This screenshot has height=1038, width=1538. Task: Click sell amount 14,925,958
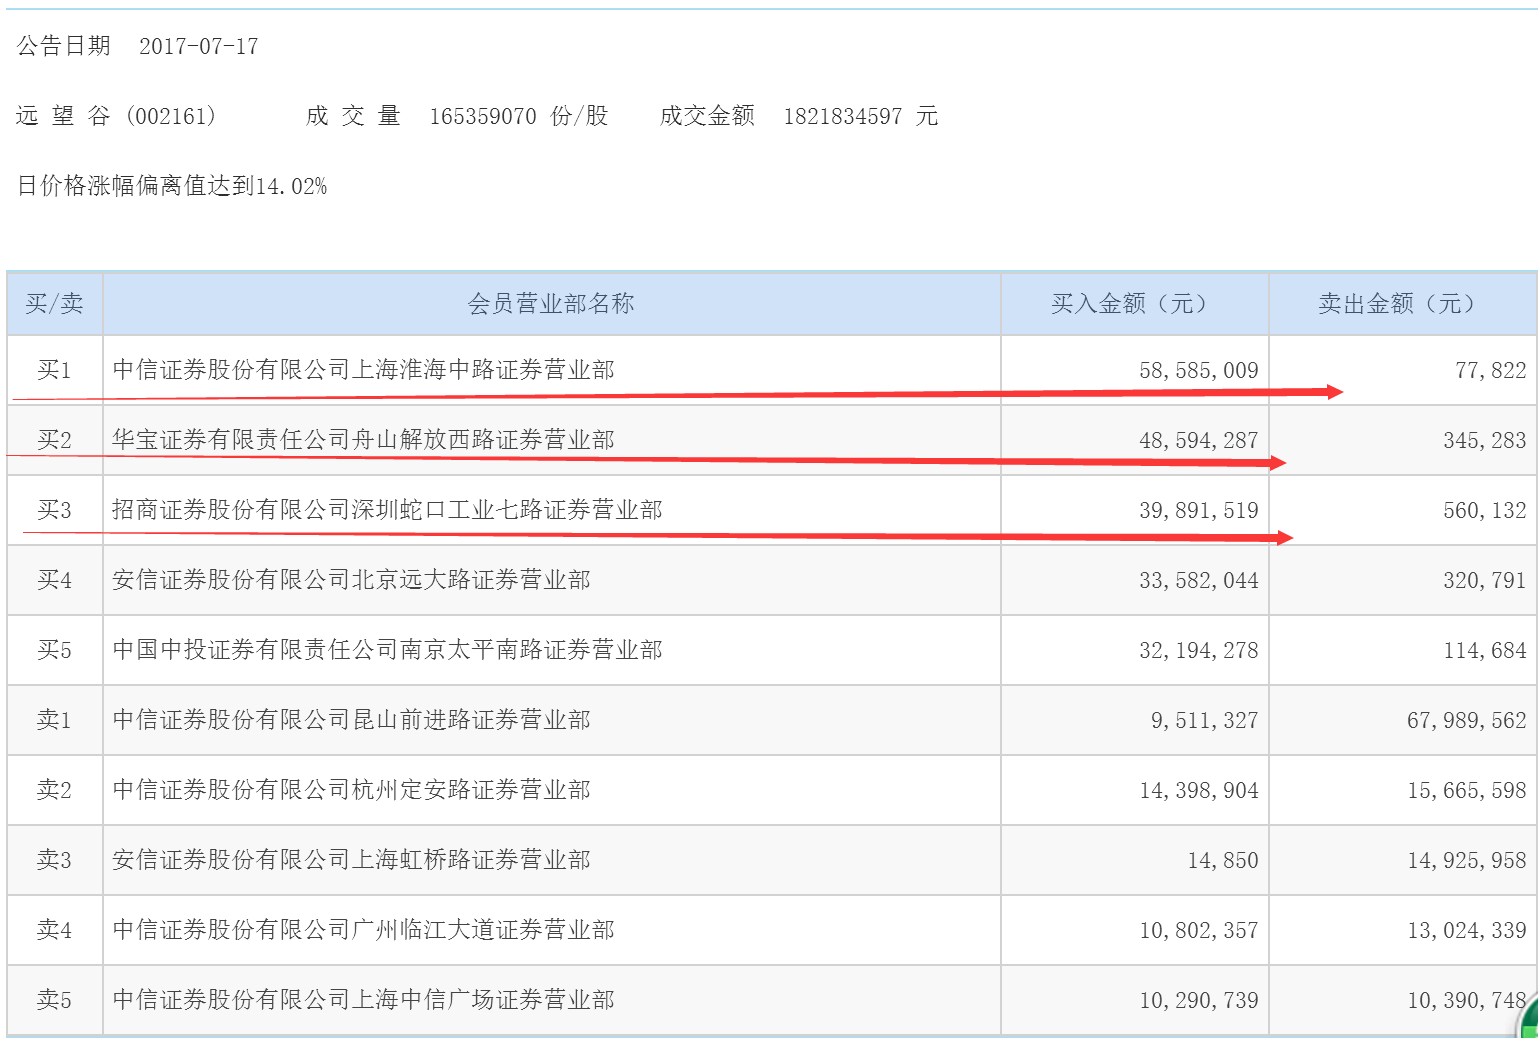tap(1466, 860)
